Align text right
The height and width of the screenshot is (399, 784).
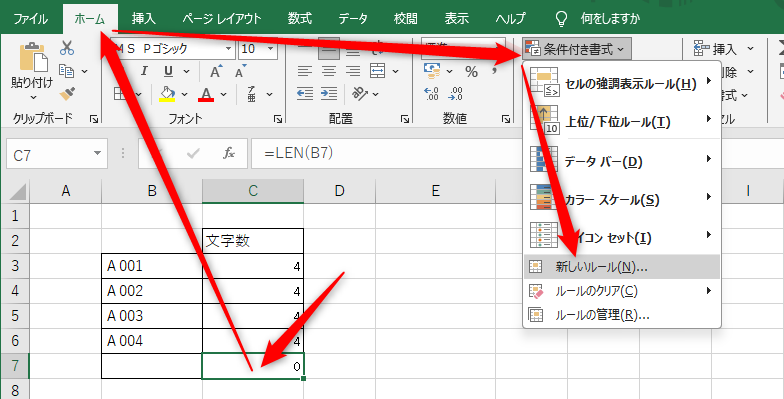click(353, 71)
